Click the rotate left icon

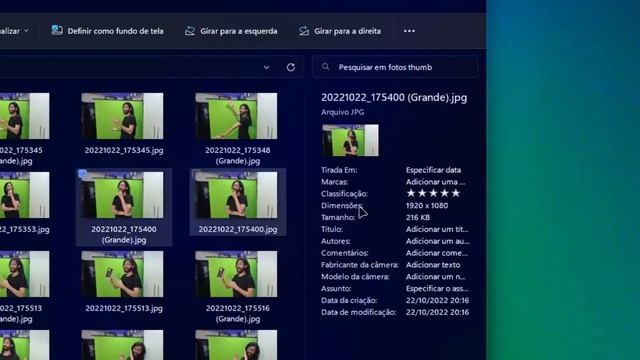pos(190,31)
